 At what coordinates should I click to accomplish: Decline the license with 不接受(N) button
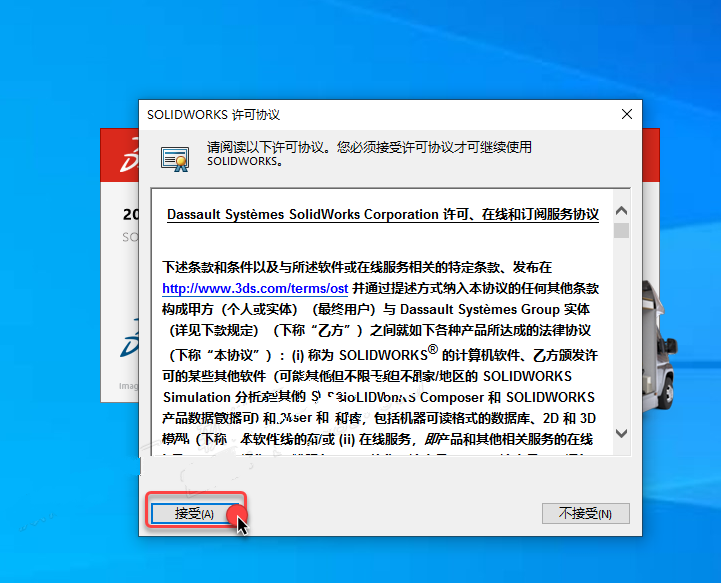[585, 513]
